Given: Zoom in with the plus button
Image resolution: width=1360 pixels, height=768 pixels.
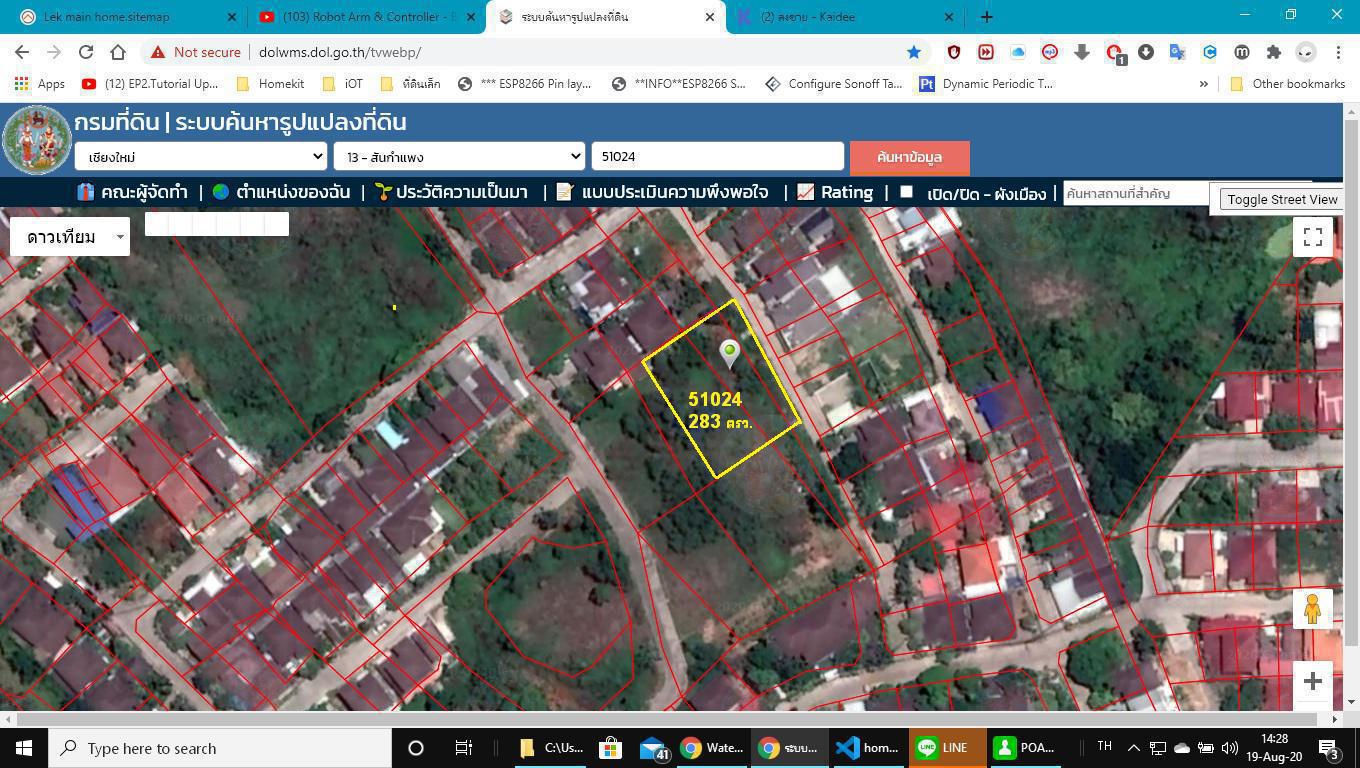Looking at the screenshot, I should (x=1312, y=681).
